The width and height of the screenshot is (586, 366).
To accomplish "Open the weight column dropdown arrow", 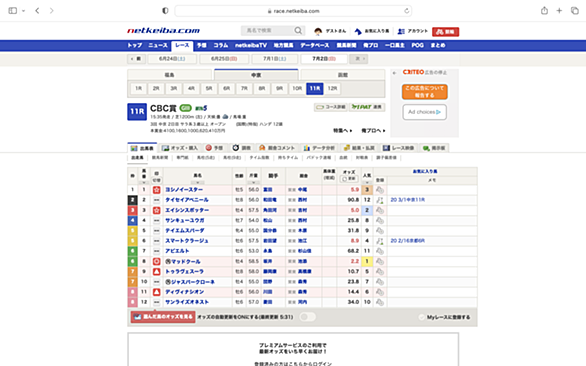I will [x=253, y=182].
